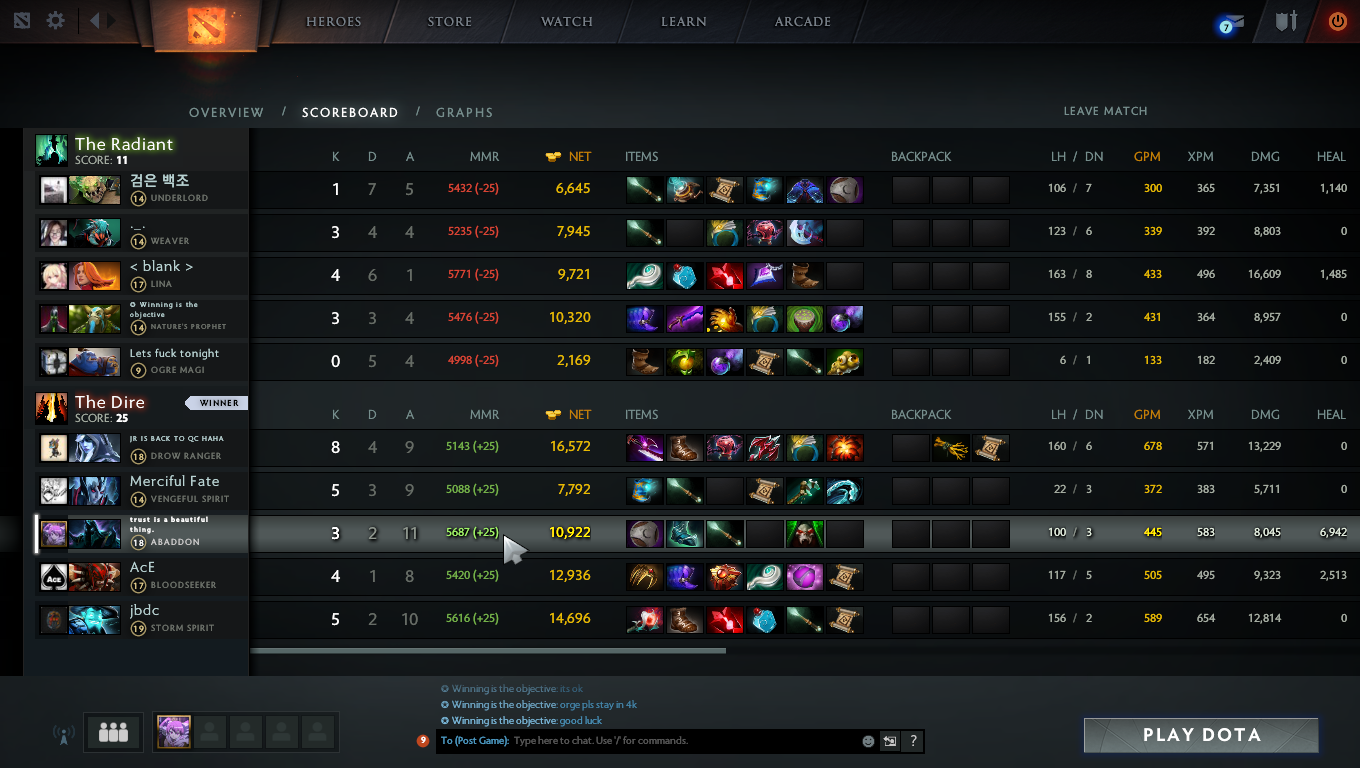Open the party members group icon
The height and width of the screenshot is (768, 1360).
tap(113, 733)
